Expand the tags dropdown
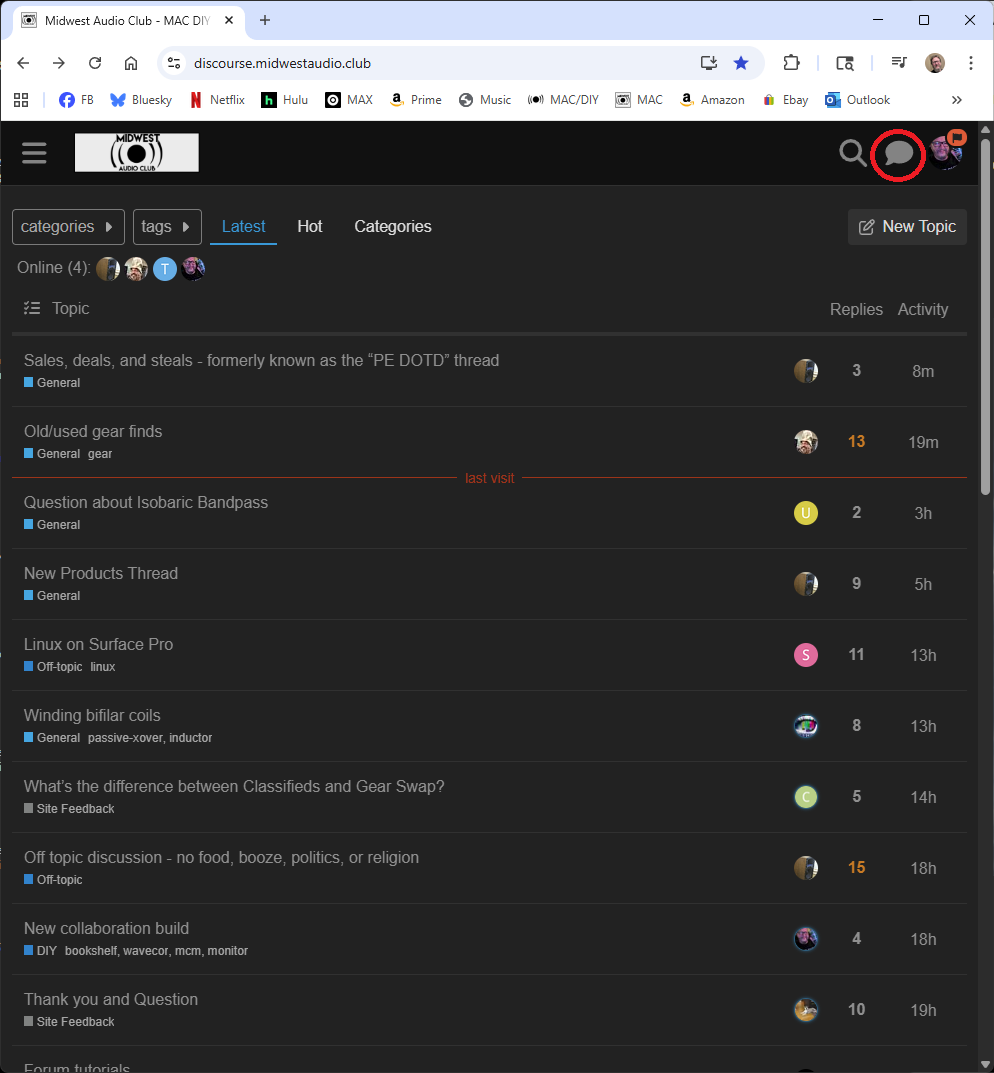Image resolution: width=994 pixels, height=1073 pixels. click(167, 227)
